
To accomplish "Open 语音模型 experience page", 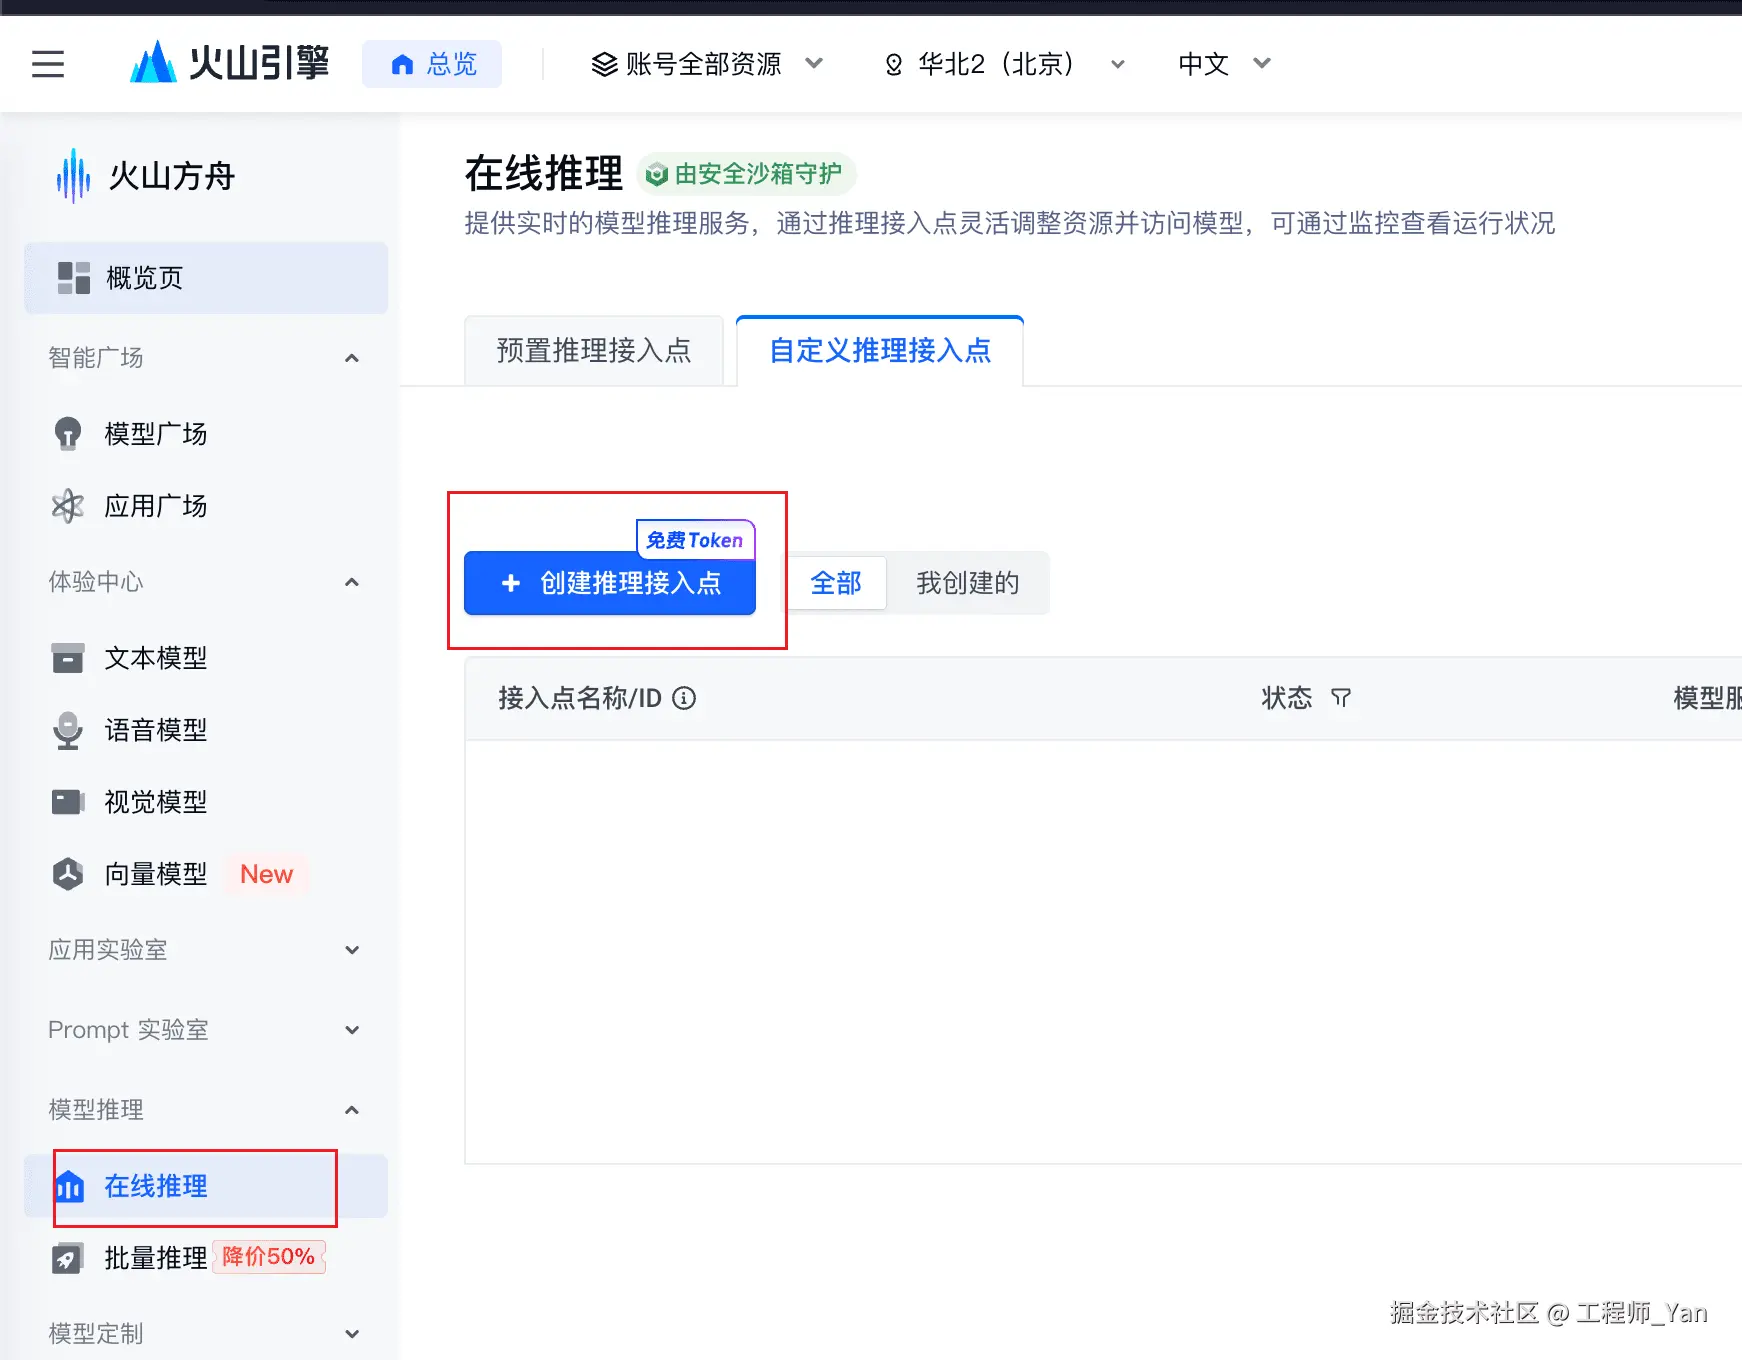I will pos(206,730).
